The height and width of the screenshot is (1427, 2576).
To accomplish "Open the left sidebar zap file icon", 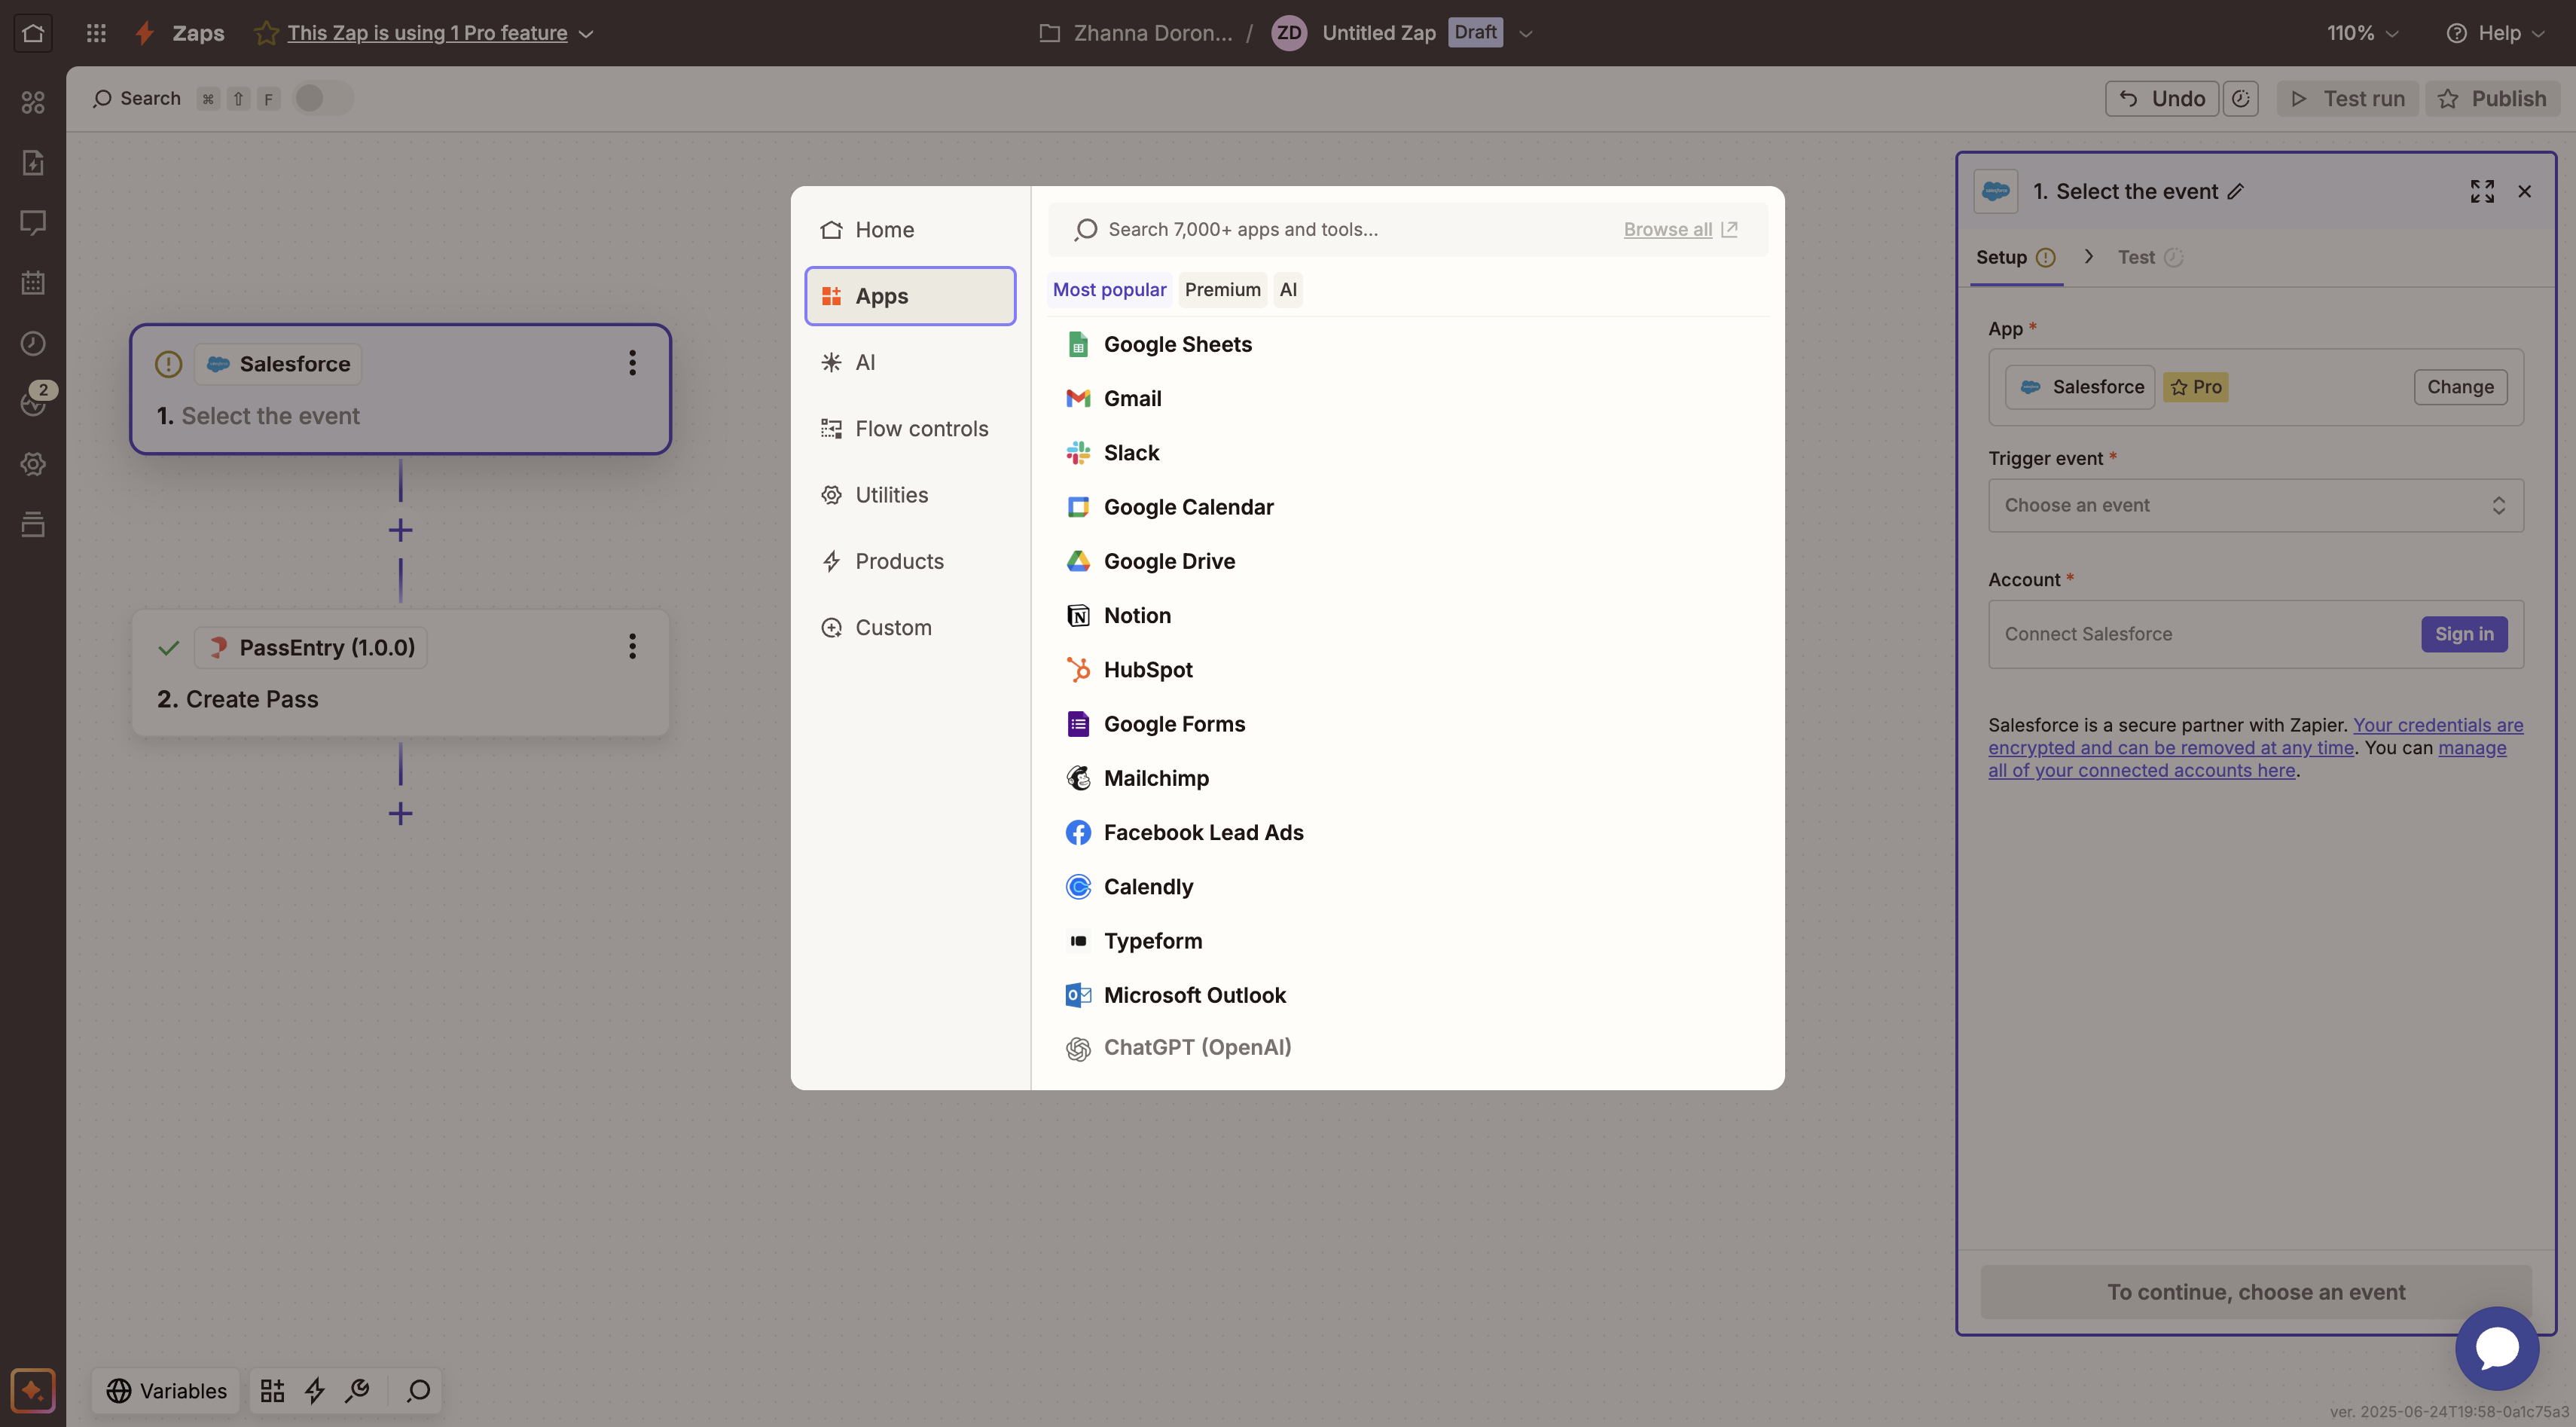I will pos(33,162).
